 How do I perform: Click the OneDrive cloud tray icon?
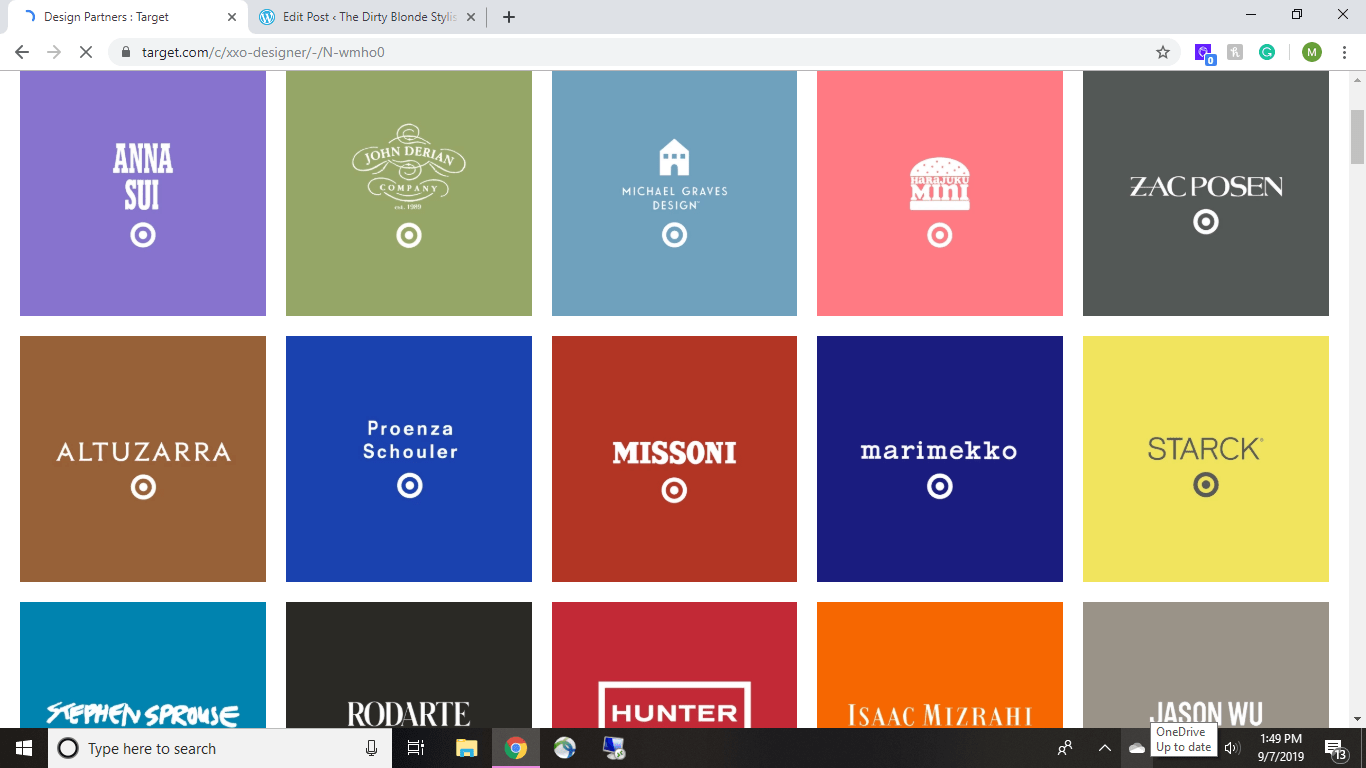[x=1137, y=748]
